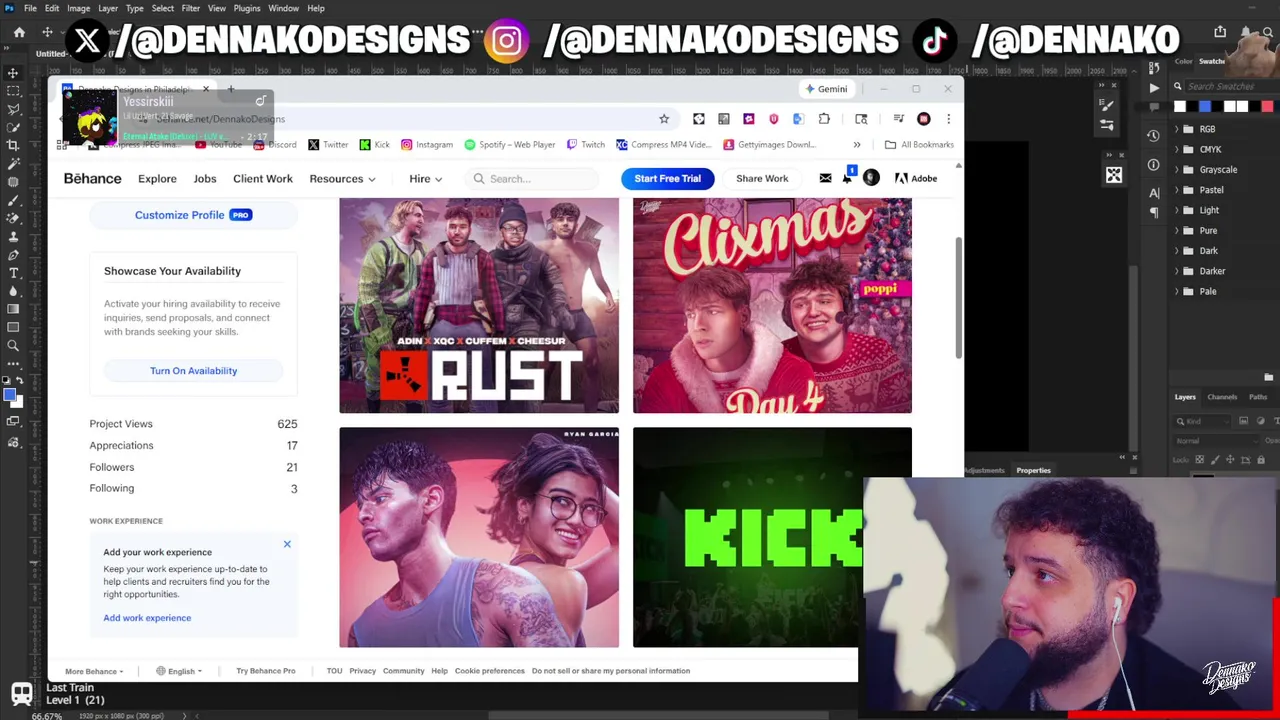Screen dimensions: 1280x720
Task: Expand the Dark swatch group
Action: point(1177,251)
